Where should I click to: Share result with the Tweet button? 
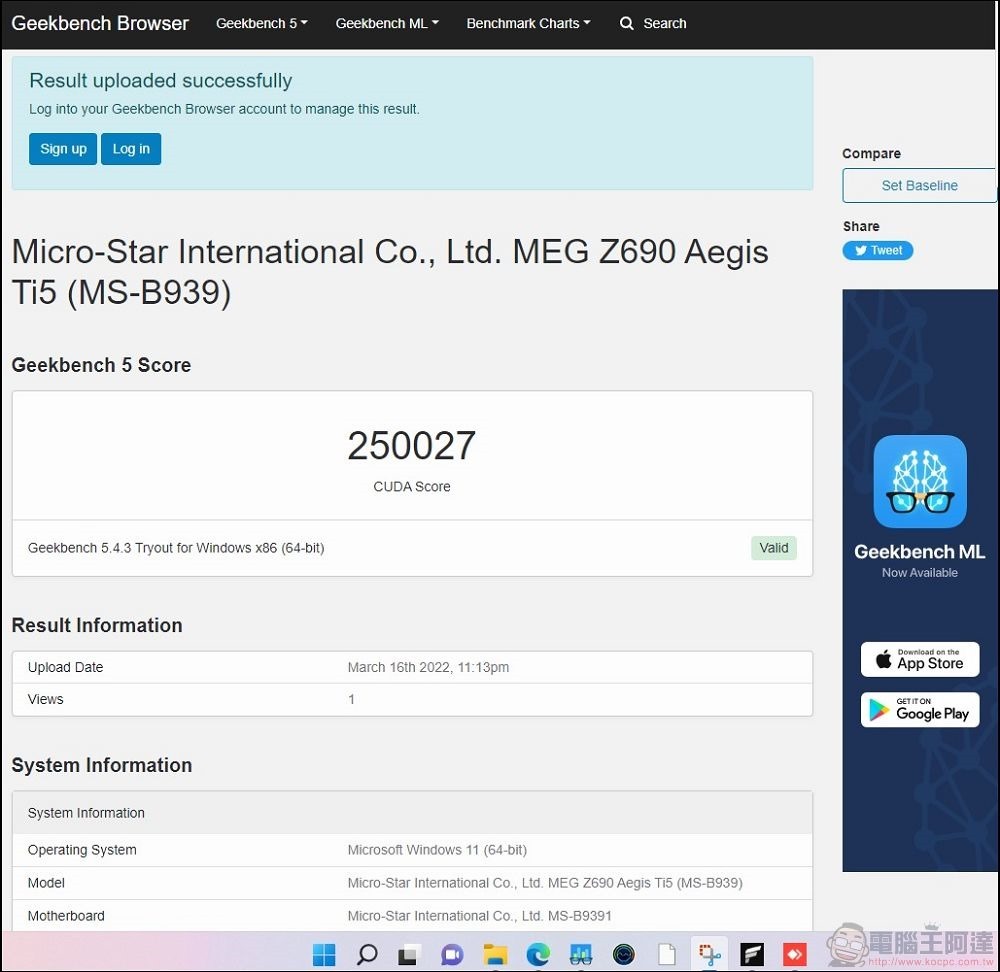click(x=877, y=251)
